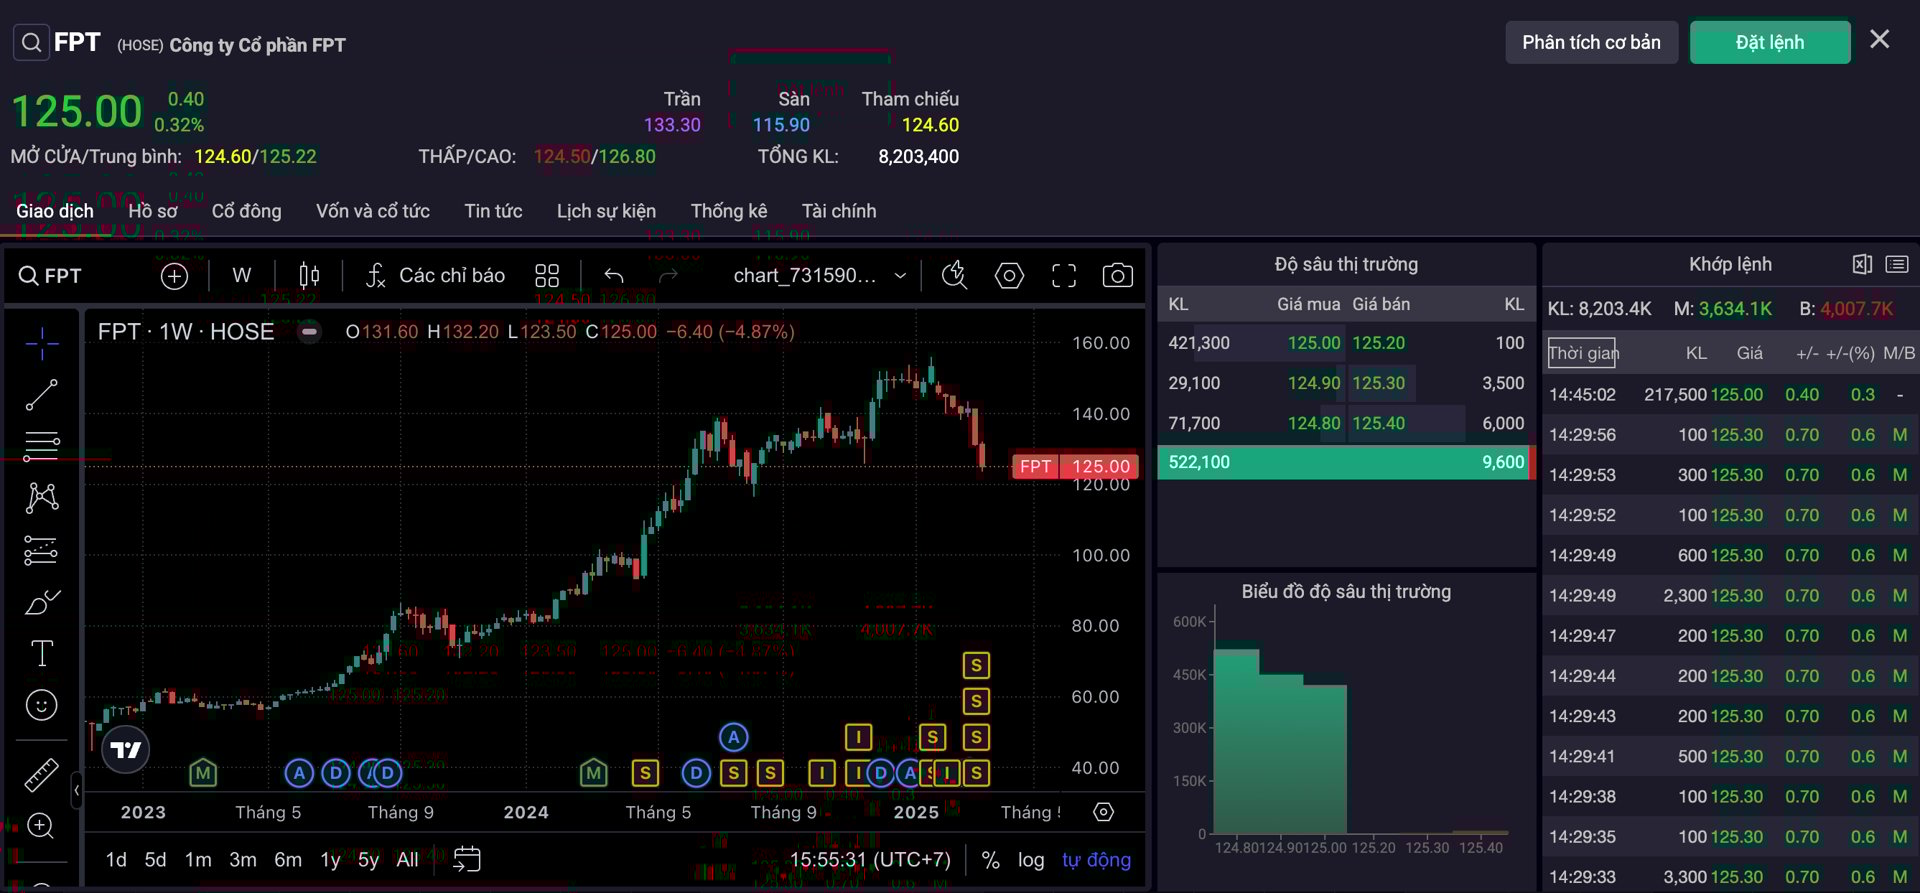The image size is (1920, 893).
Task: Enable tự động auto scale
Action: (x=1096, y=860)
